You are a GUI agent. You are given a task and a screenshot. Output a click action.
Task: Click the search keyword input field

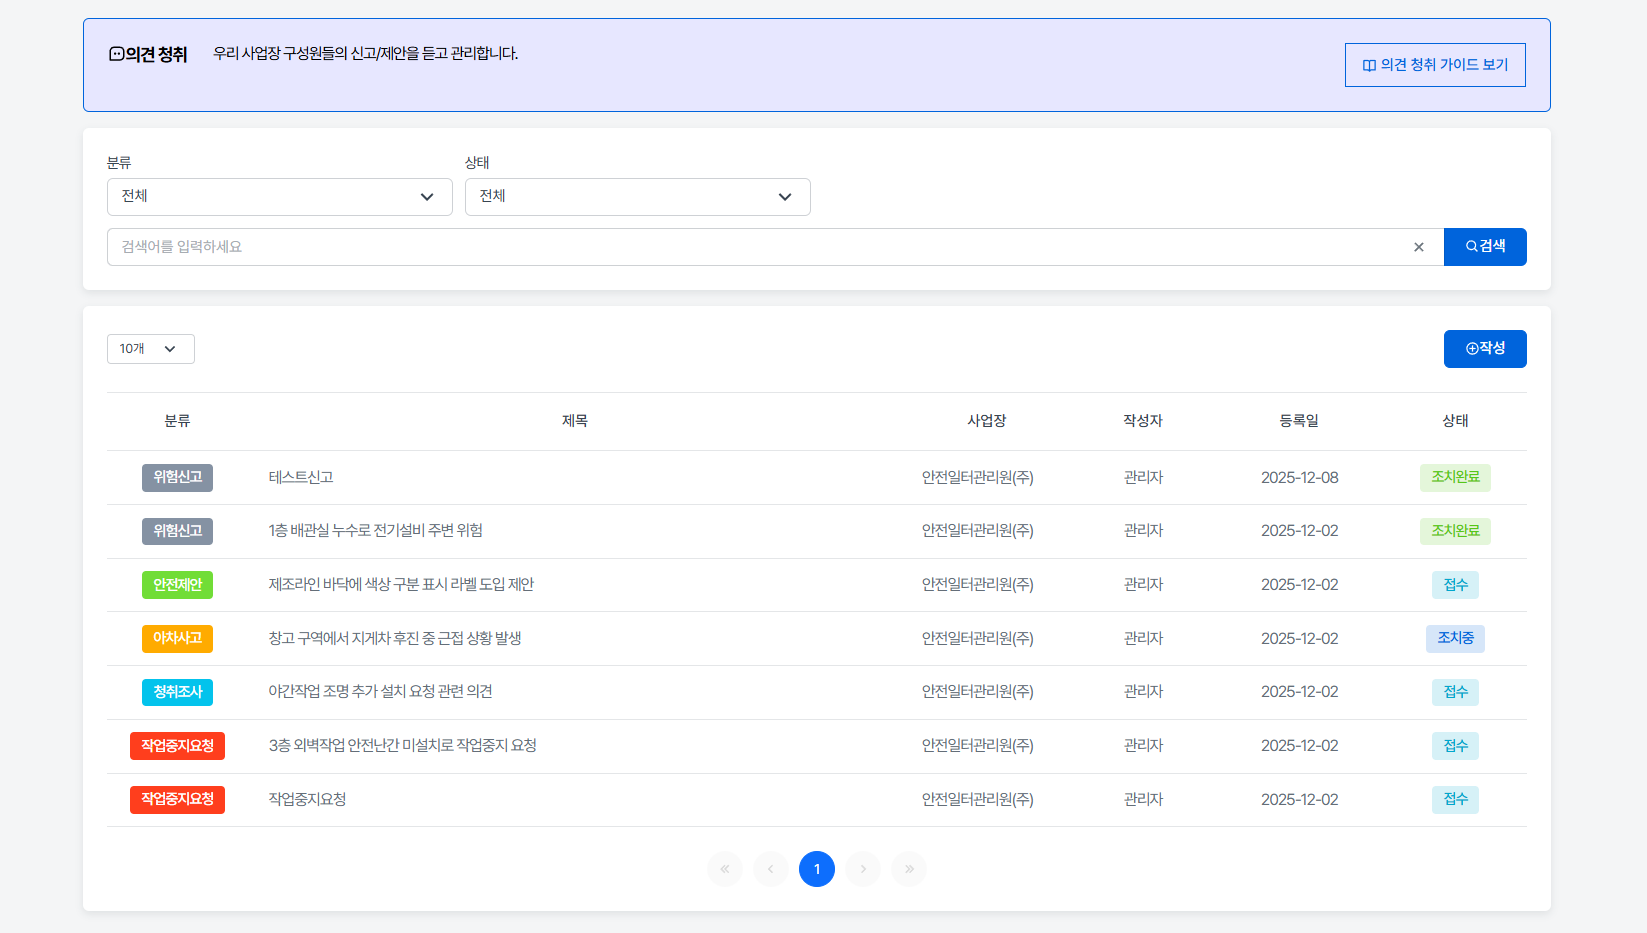click(x=700, y=246)
